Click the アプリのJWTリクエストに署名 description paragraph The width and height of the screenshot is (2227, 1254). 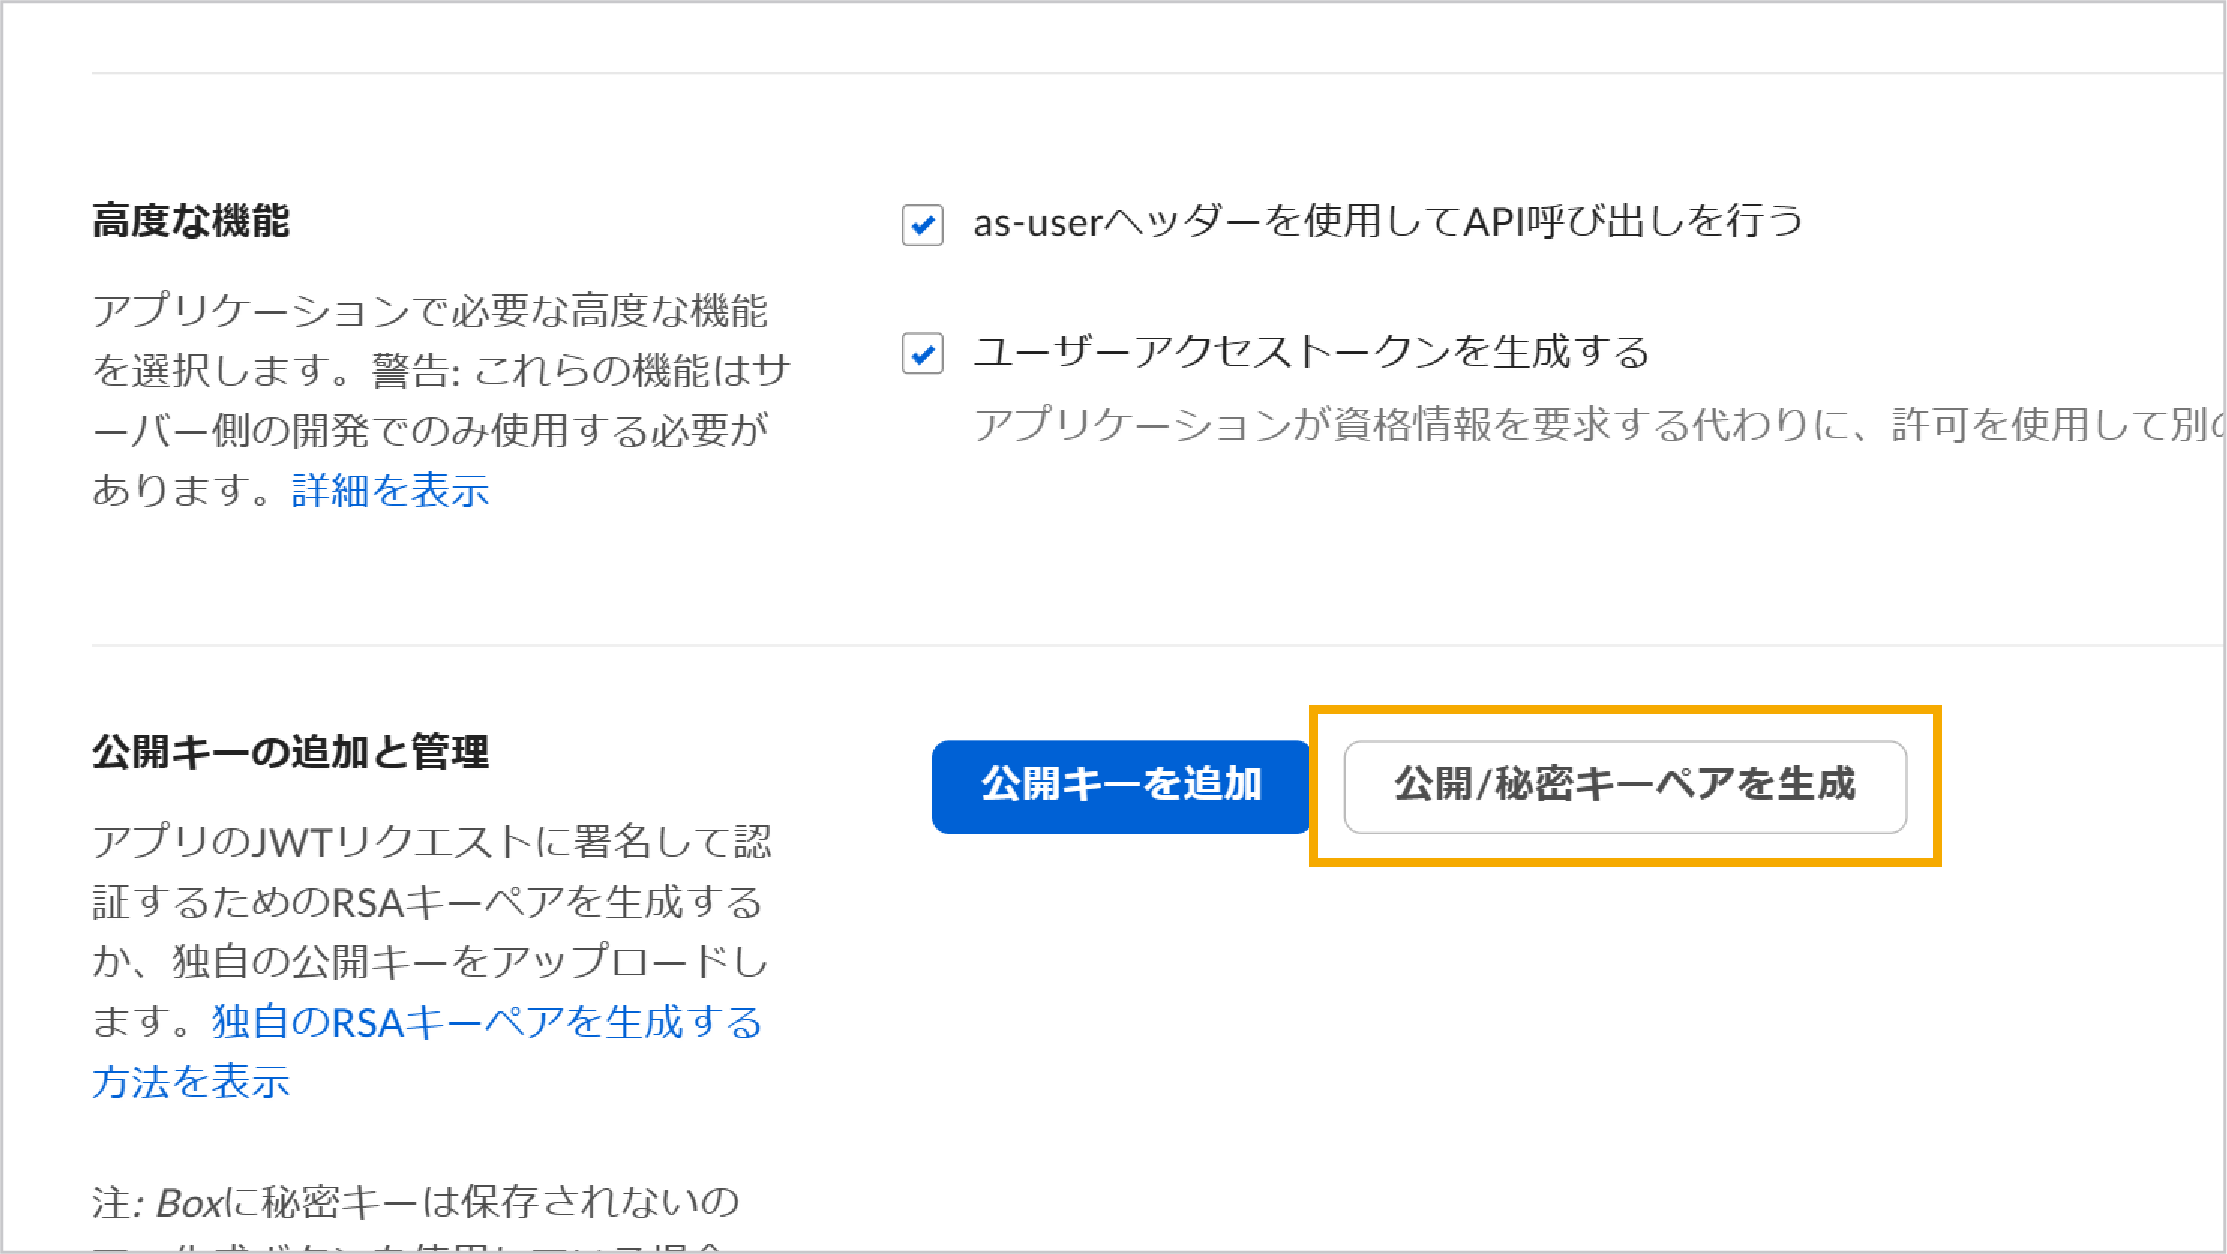tap(432, 962)
